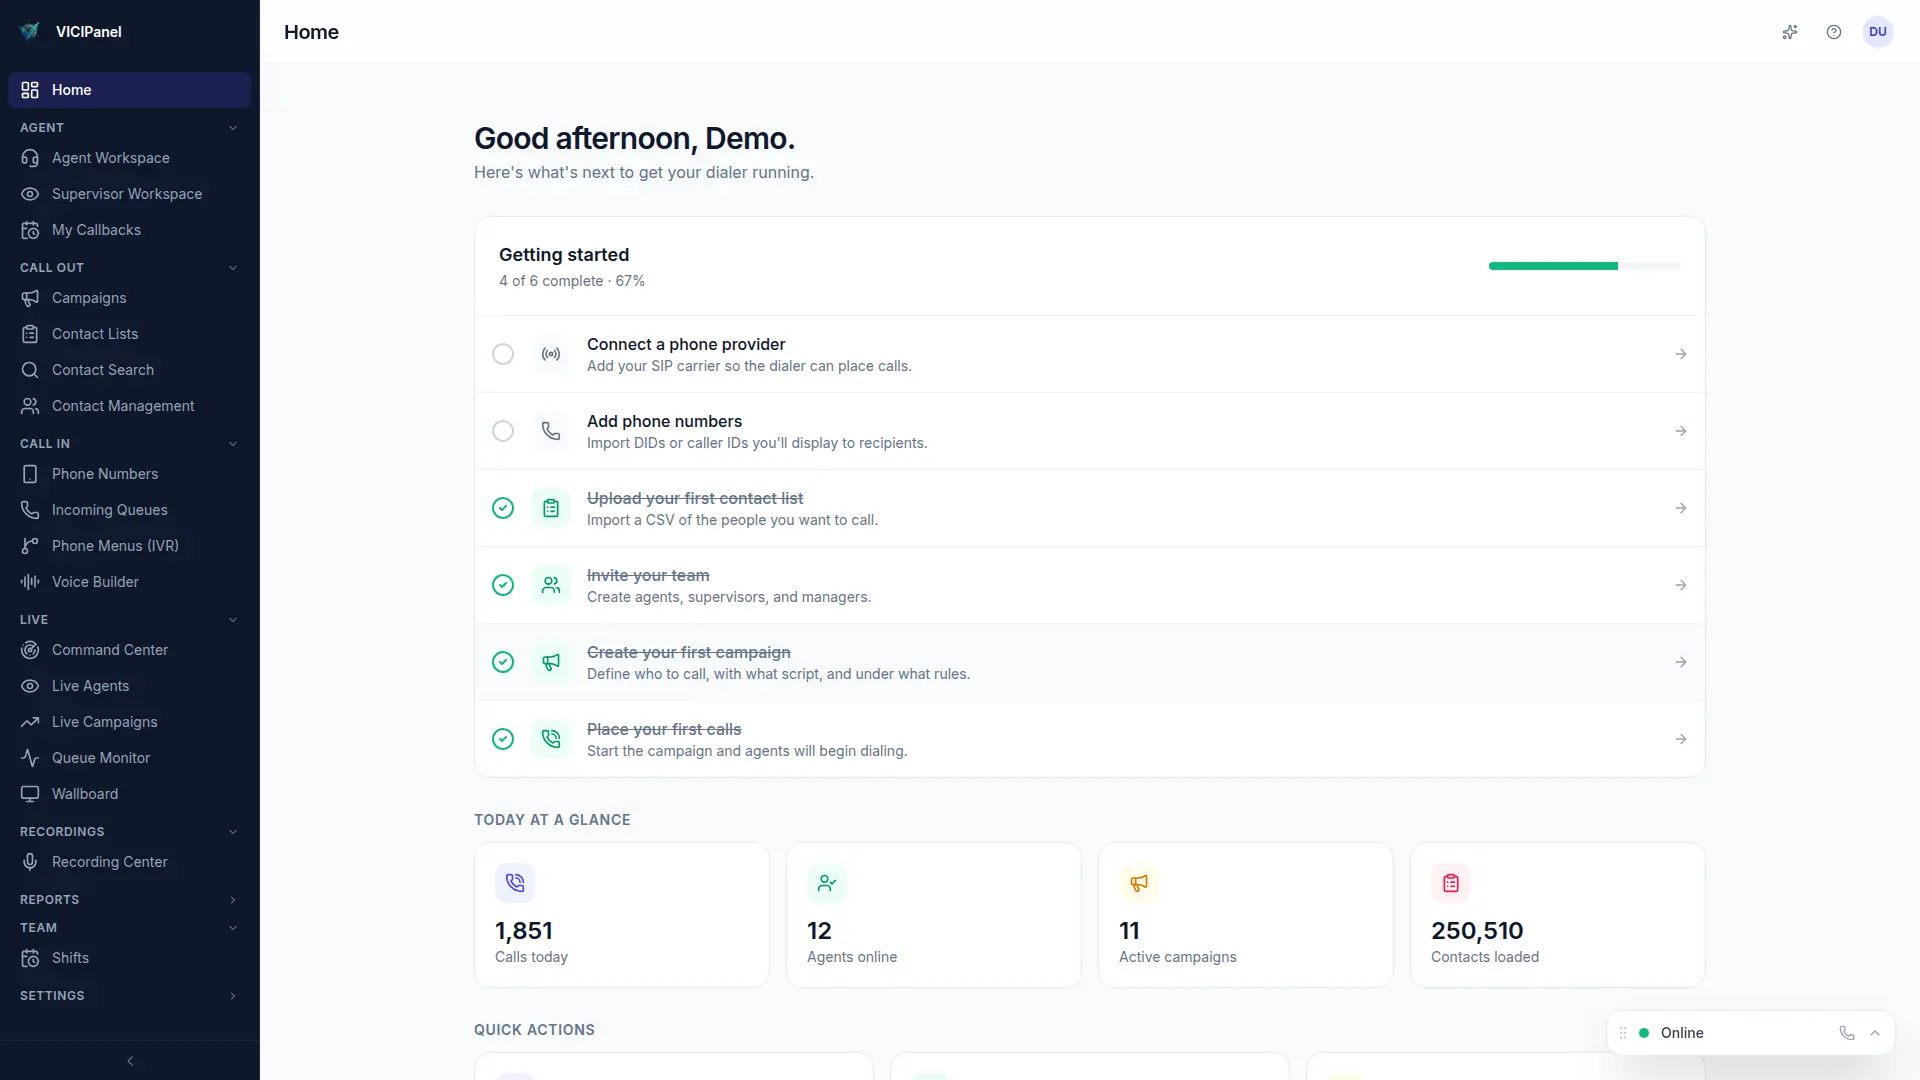
Task: Click the phone icon in Online status widget
Action: tap(1847, 1033)
